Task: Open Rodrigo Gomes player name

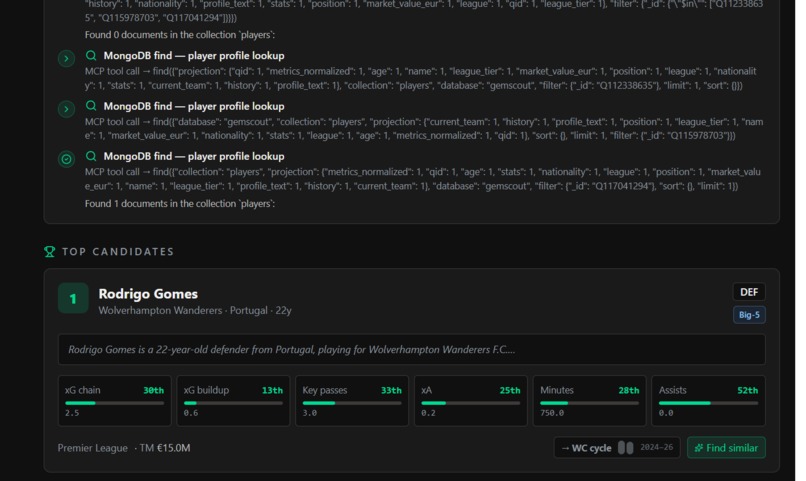Action: coord(148,294)
